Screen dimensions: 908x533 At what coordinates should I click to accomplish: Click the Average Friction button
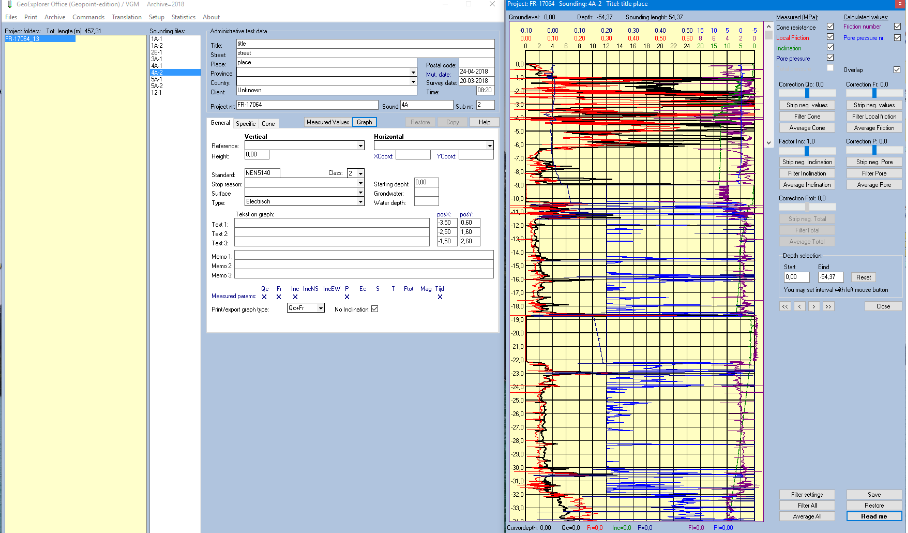(874, 127)
